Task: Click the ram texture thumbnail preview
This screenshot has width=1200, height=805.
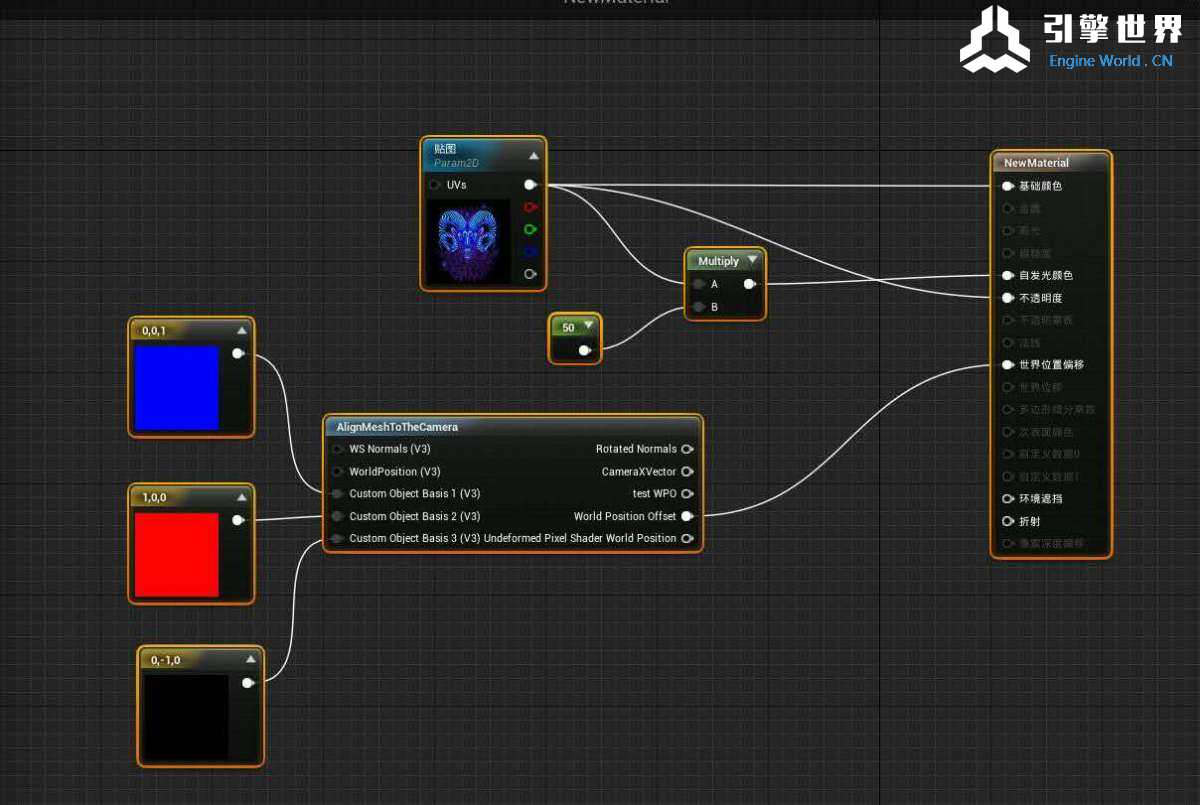Action: click(468, 241)
